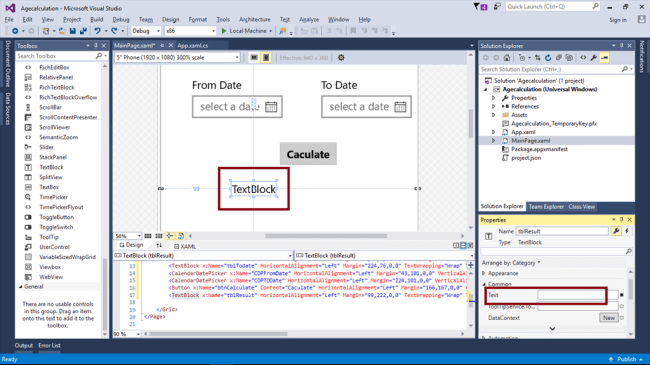This screenshot has width=650, height=365.
Task: Click the feedback icon in title bar
Action: [x=497, y=7]
